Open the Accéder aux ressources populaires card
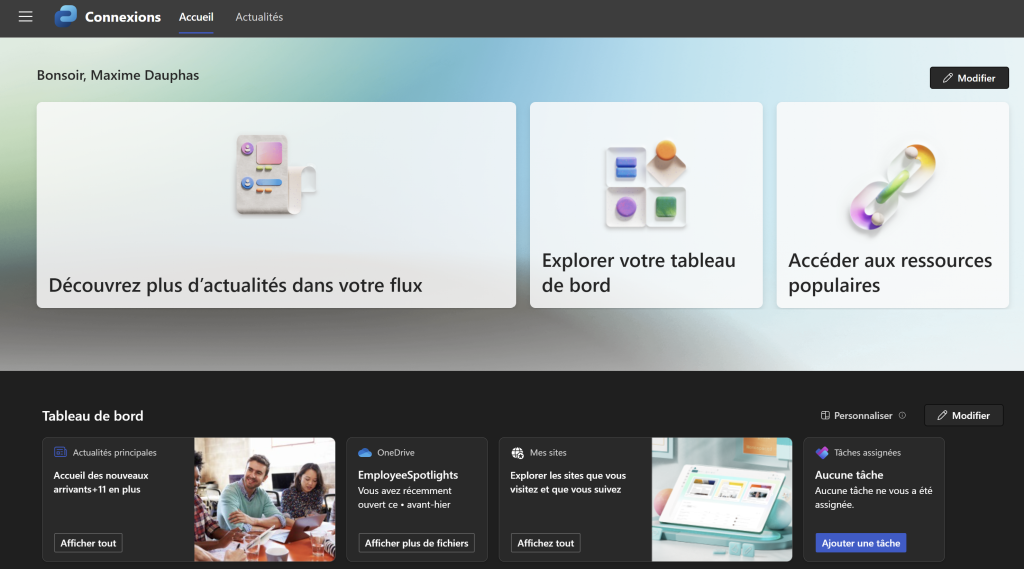 tap(892, 205)
